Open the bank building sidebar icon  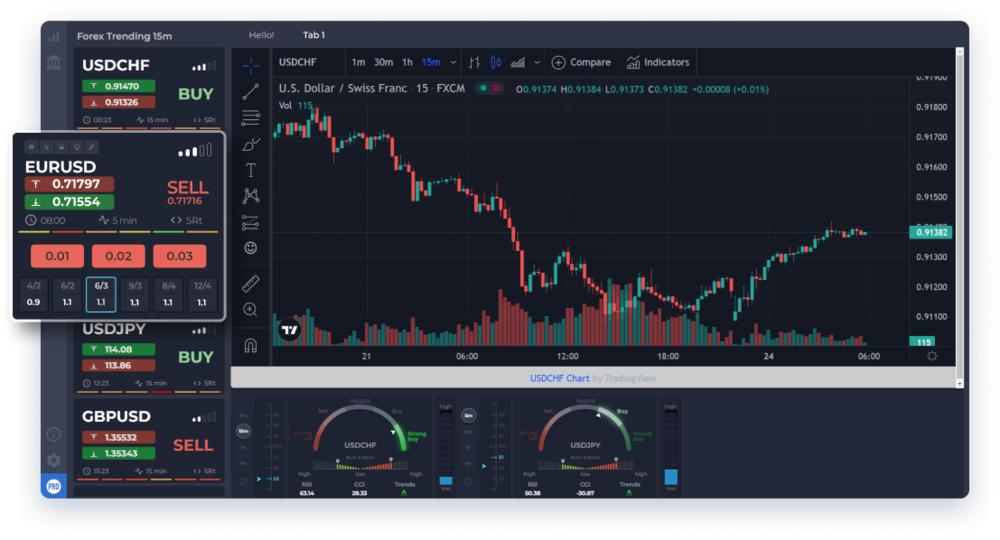(54, 62)
